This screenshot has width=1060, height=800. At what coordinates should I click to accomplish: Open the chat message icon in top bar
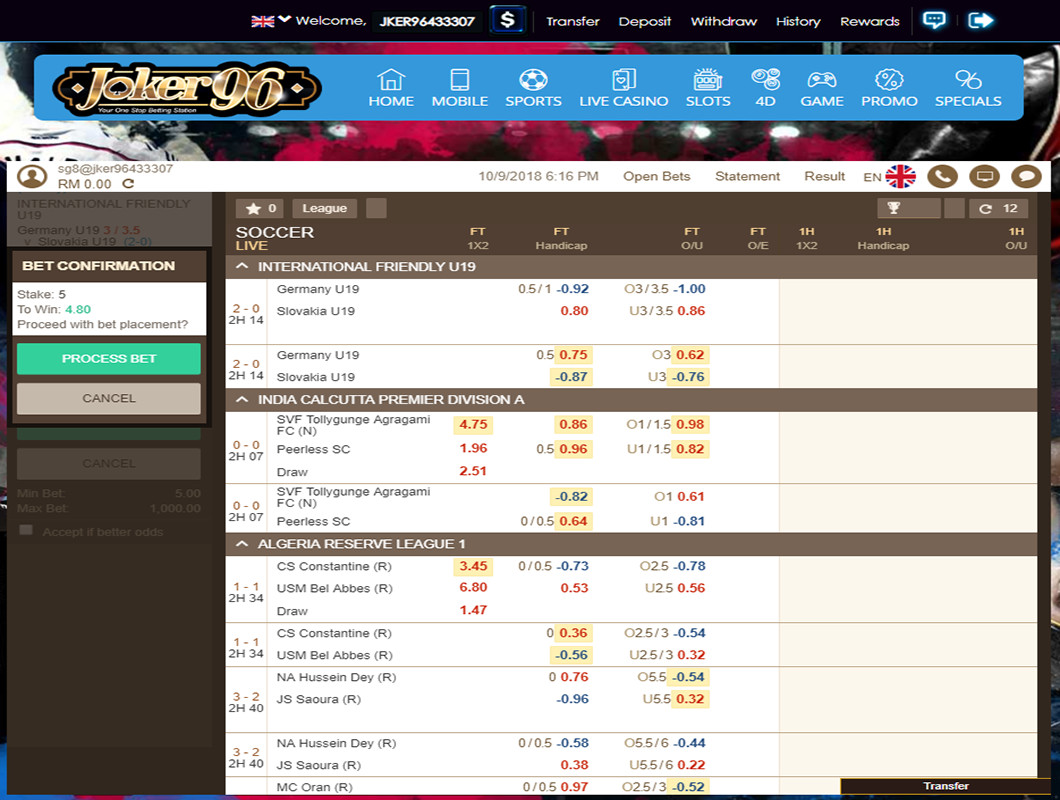point(934,20)
